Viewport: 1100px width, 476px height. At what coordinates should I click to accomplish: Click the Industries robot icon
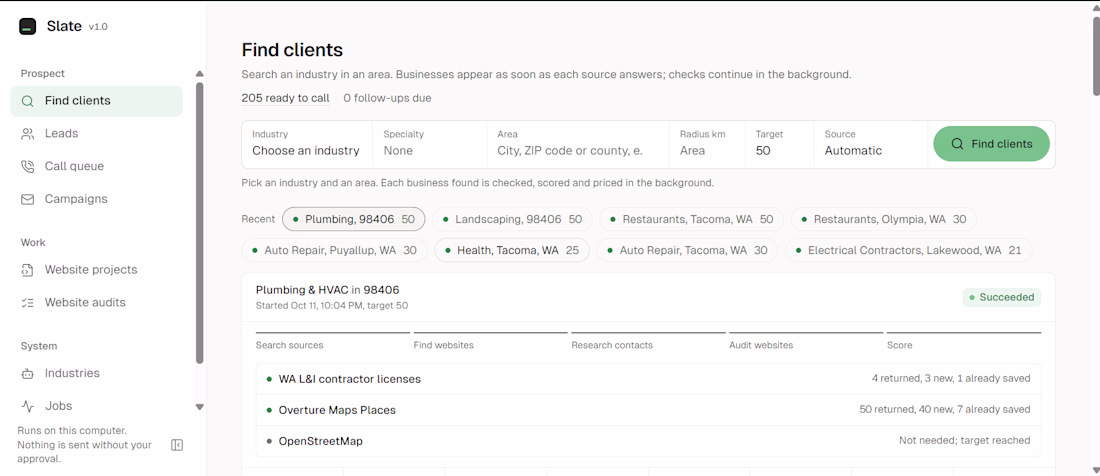point(27,374)
